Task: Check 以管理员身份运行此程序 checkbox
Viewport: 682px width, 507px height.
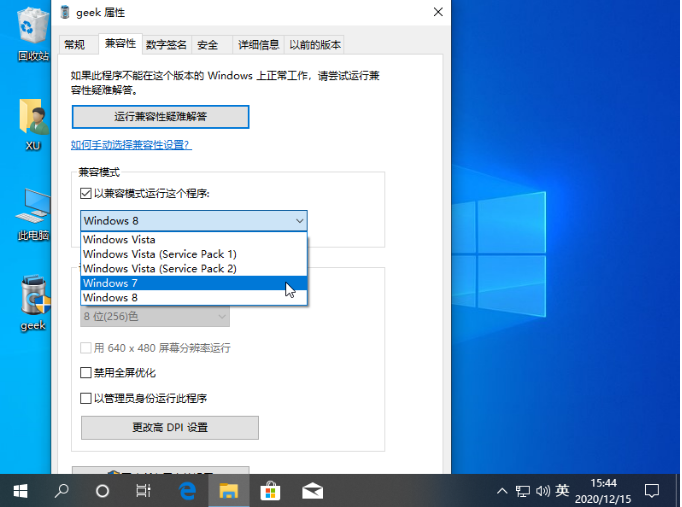Action: [x=86, y=398]
